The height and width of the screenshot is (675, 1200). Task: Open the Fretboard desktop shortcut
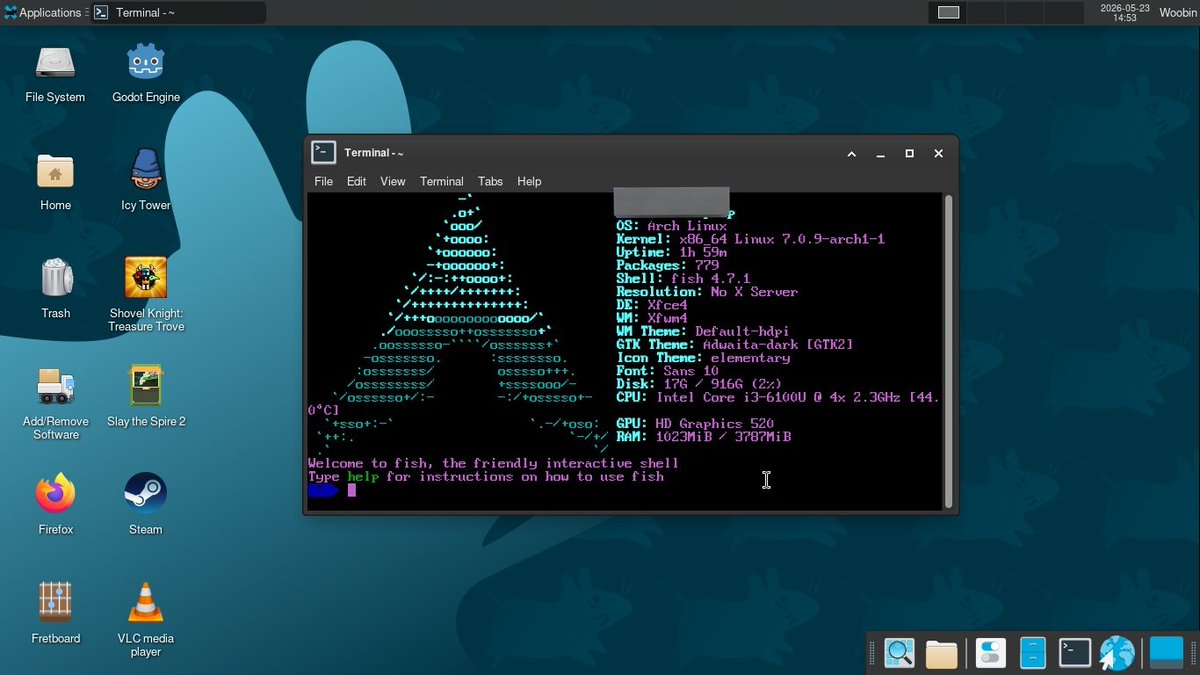(x=55, y=602)
